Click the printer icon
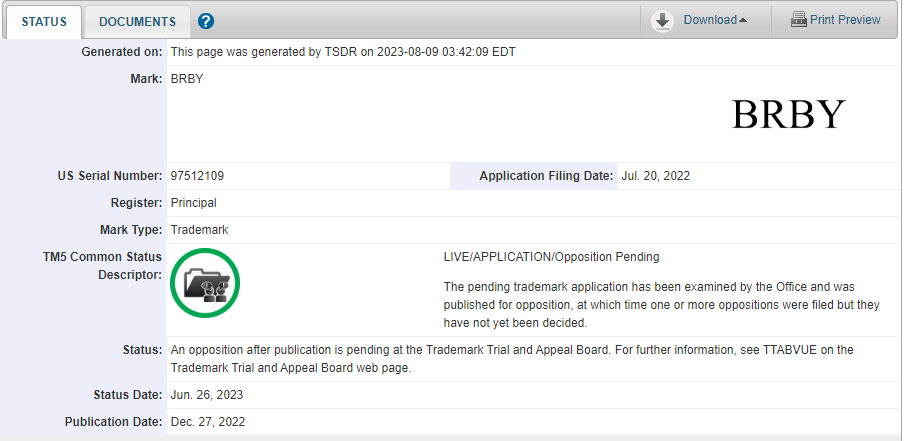The width and height of the screenshot is (904, 441). pyautogui.click(x=798, y=20)
